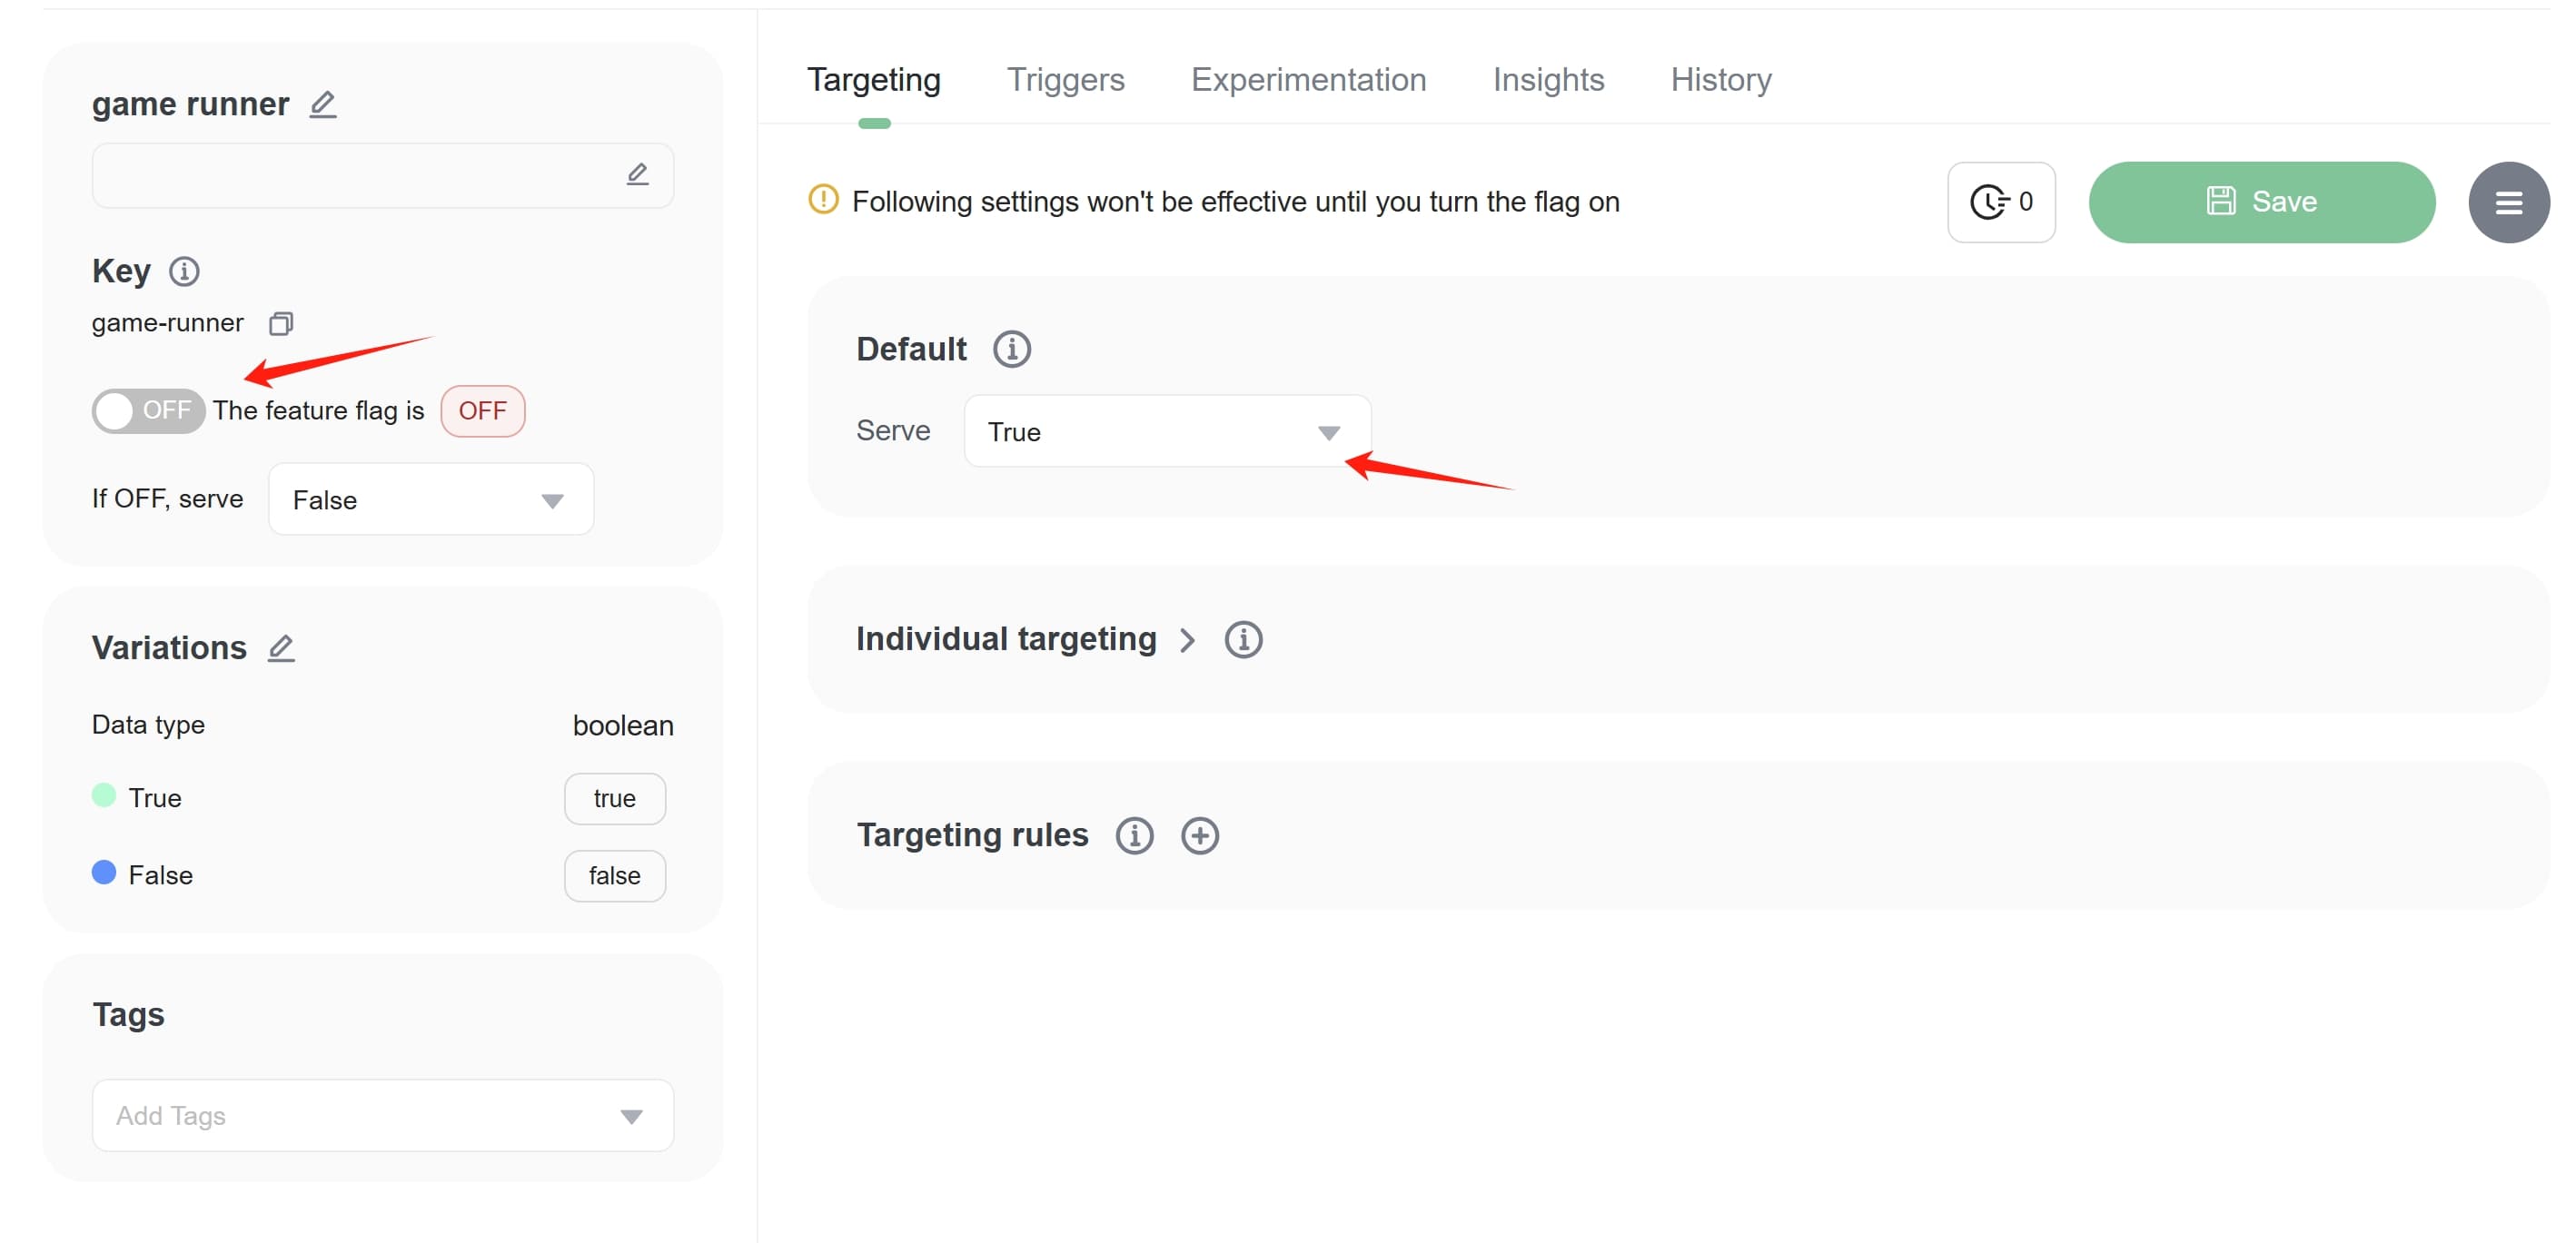Image resolution: width=2576 pixels, height=1243 pixels.
Task: Open the If OFF, serve False dropdown
Action: (431, 499)
